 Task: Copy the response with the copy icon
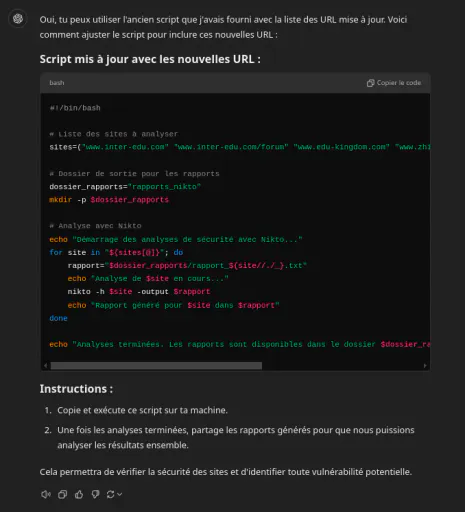pos(62,494)
